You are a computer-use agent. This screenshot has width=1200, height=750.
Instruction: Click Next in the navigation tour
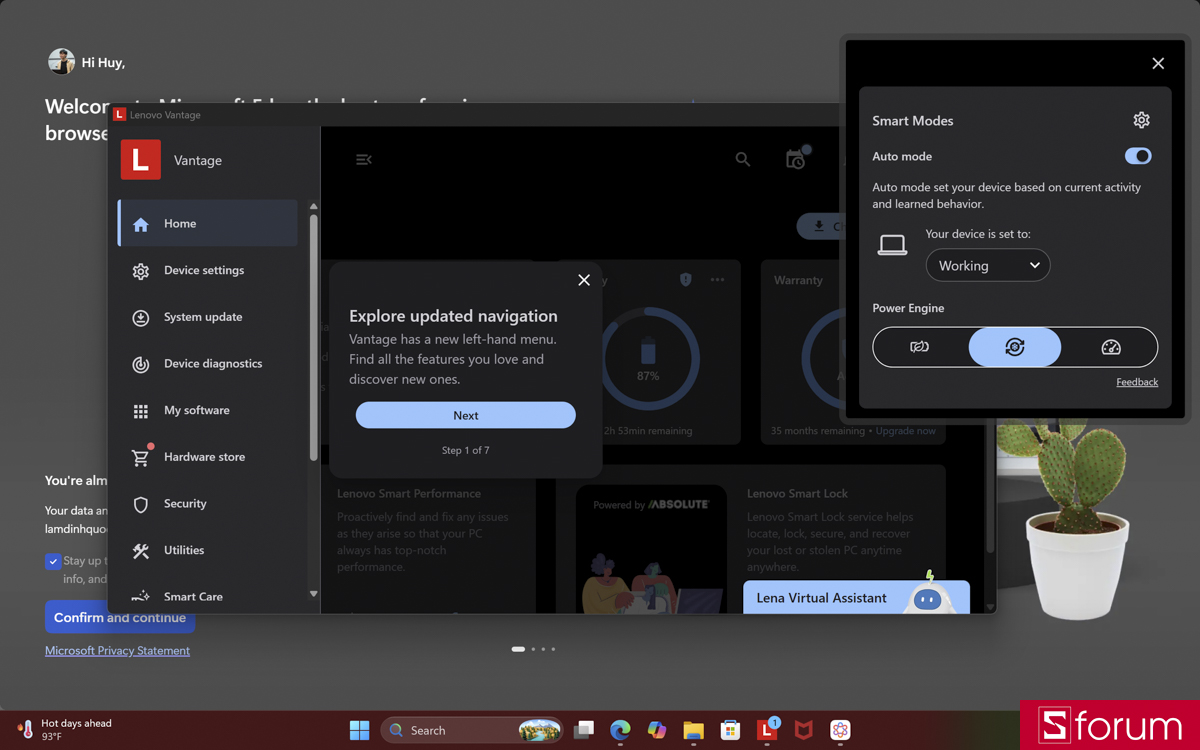(466, 415)
